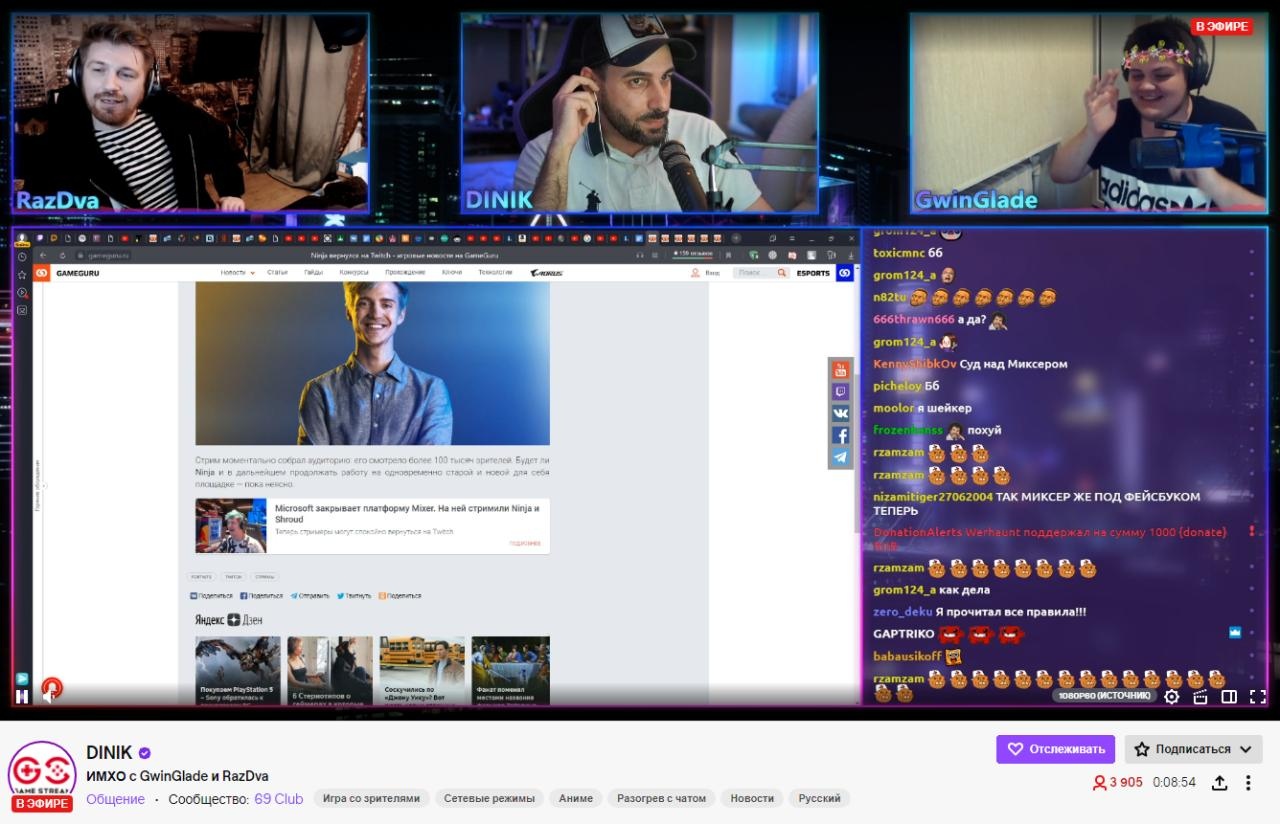Open the Конкурсы menu item on GameGuru
The width and height of the screenshot is (1280, 824).
pyautogui.click(x=353, y=272)
